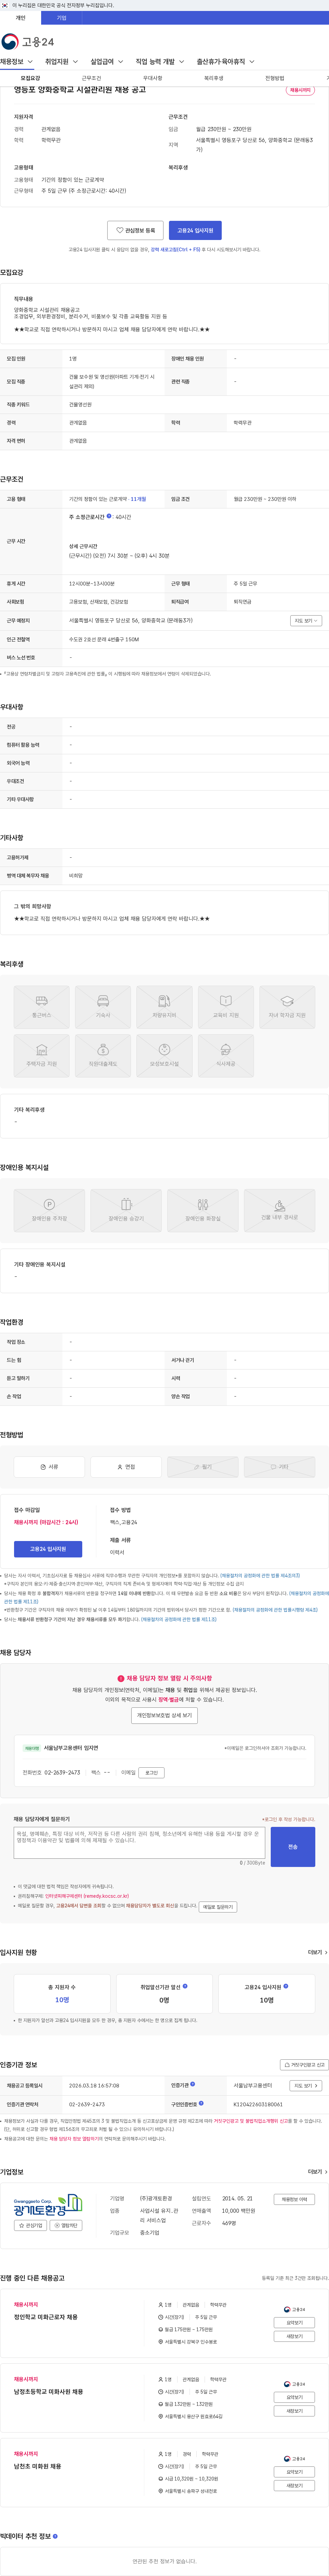This screenshot has height=2576, width=329.
Task: Jump to the 근무조건 section tab
Action: (x=91, y=78)
